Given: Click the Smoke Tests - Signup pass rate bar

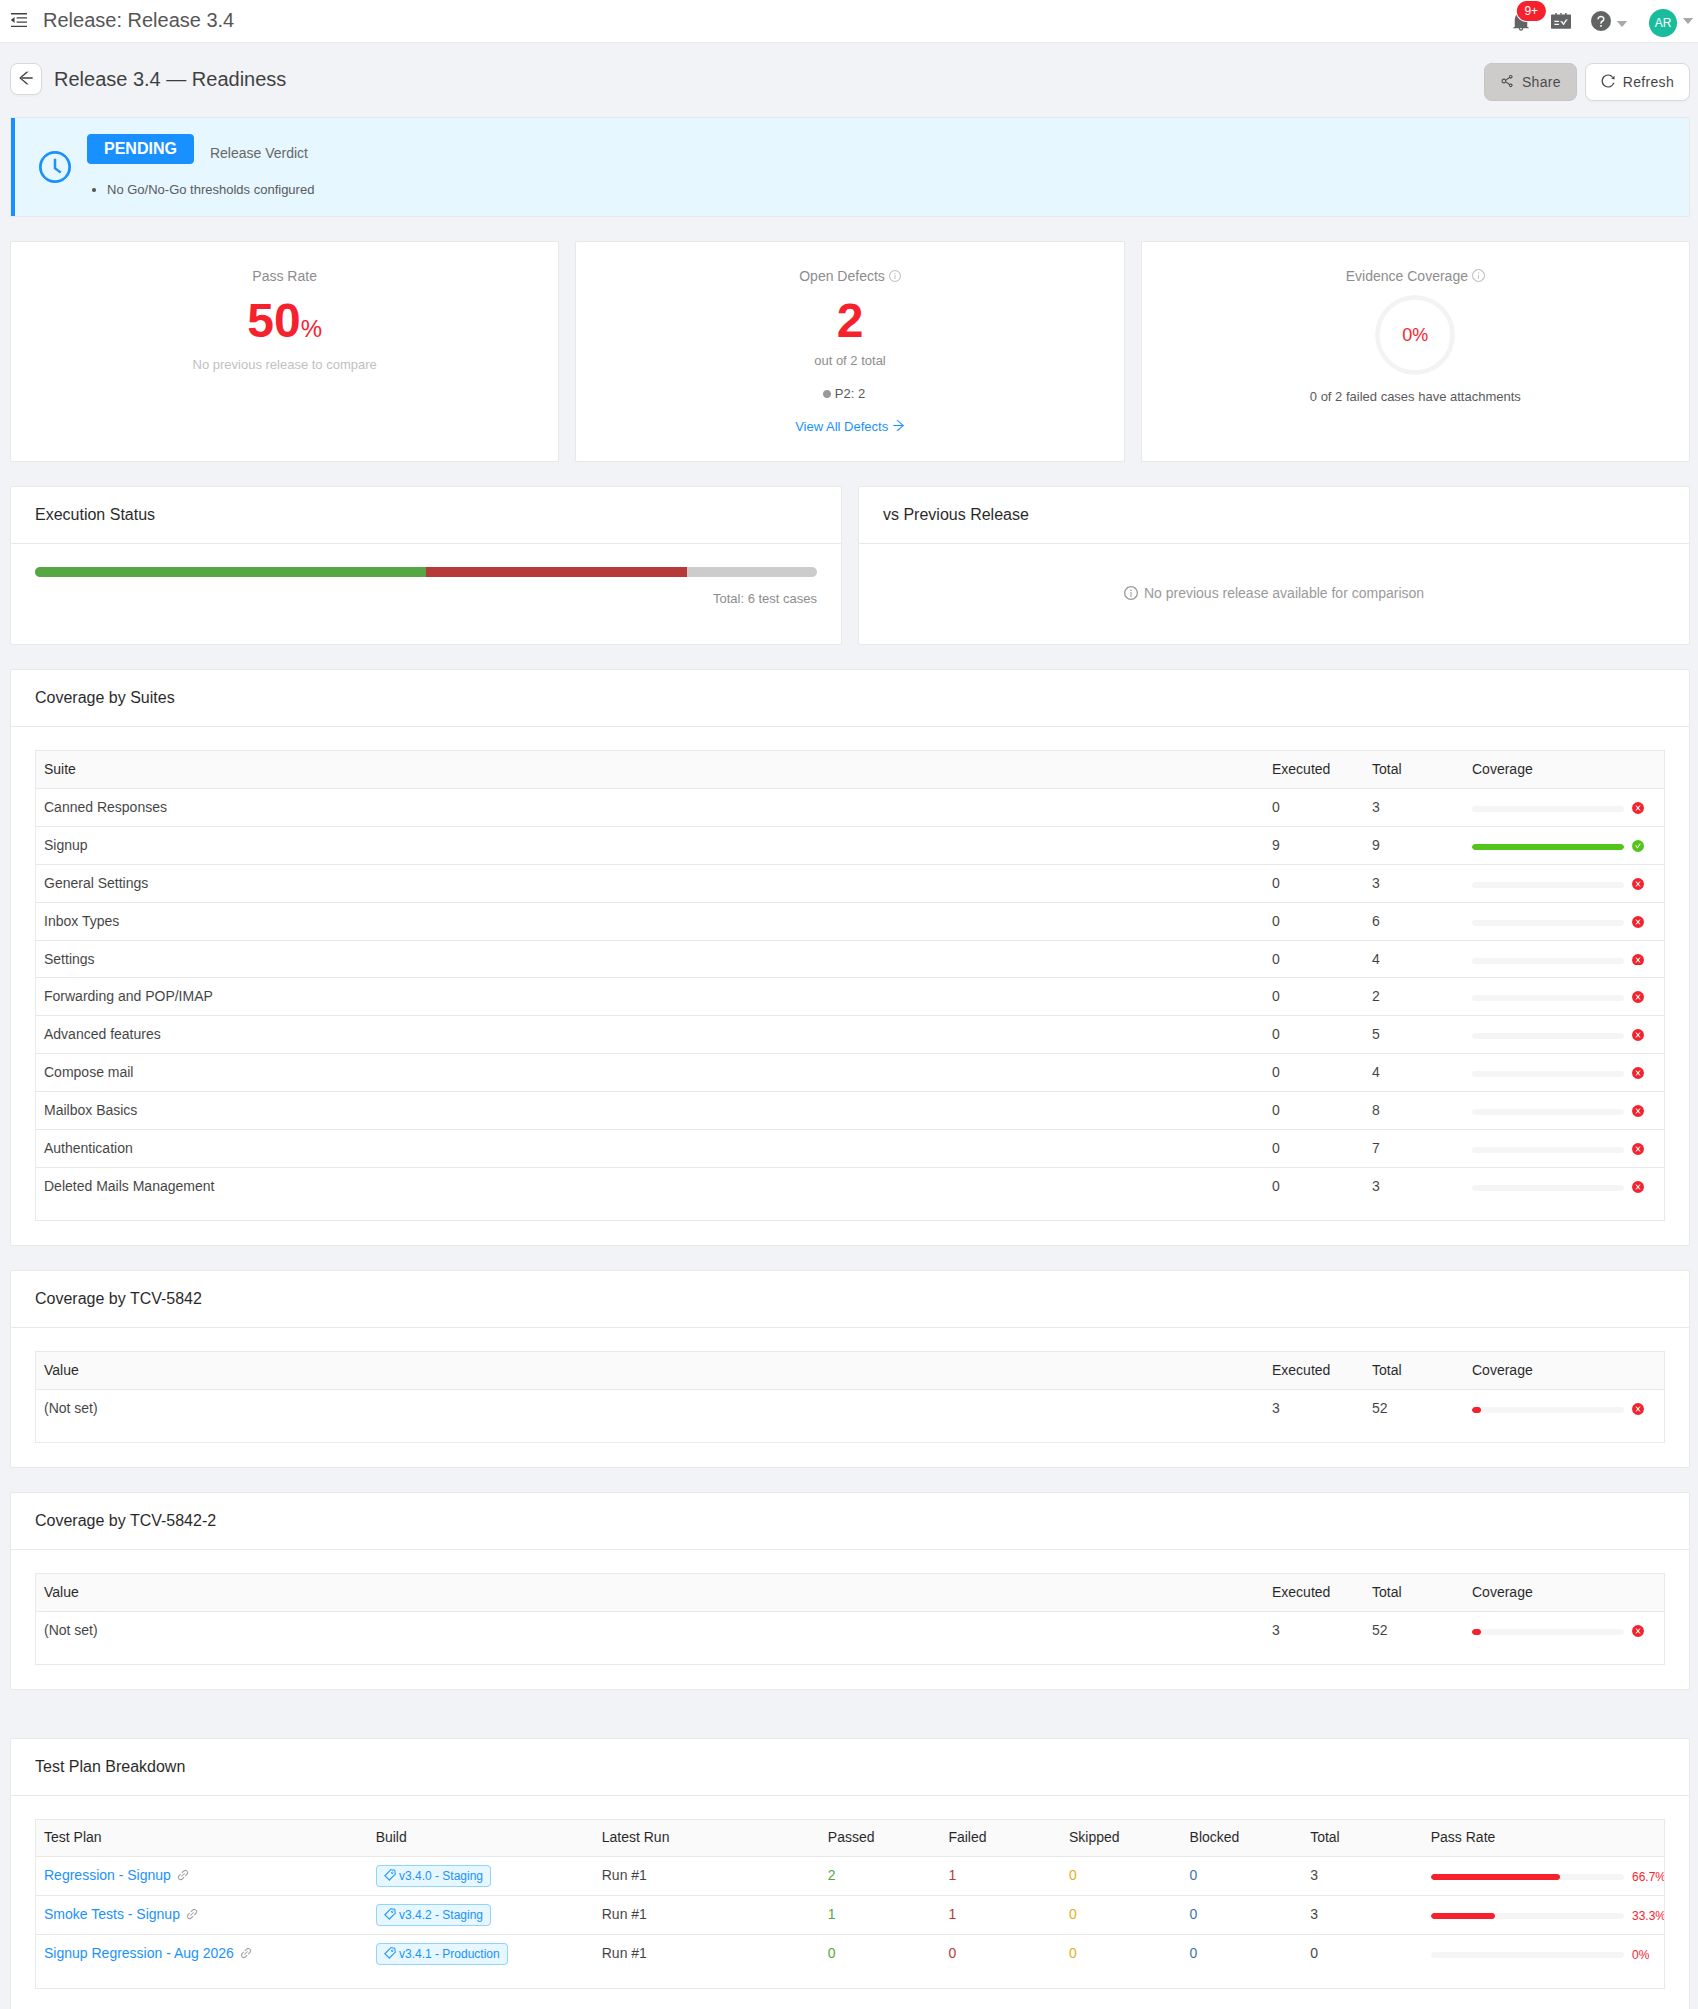Looking at the screenshot, I should tap(1527, 1916).
